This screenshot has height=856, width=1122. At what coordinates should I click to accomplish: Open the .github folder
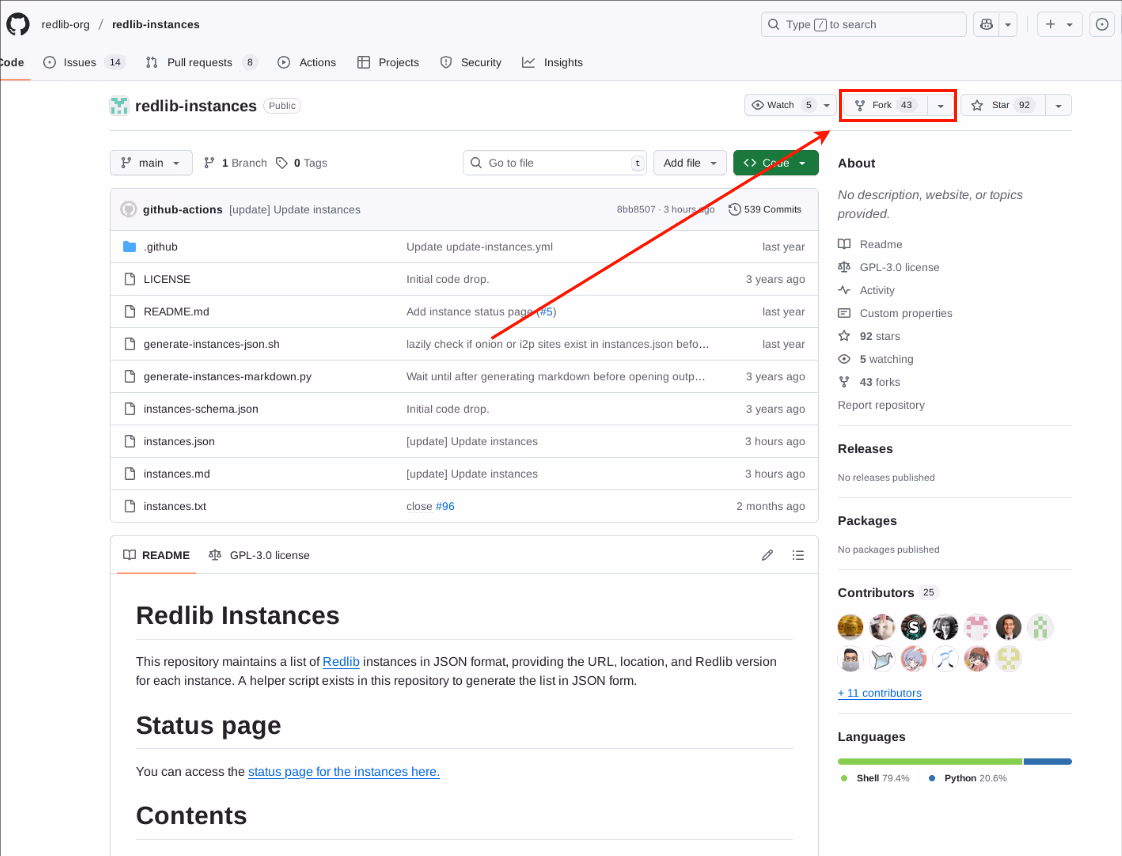(x=160, y=247)
